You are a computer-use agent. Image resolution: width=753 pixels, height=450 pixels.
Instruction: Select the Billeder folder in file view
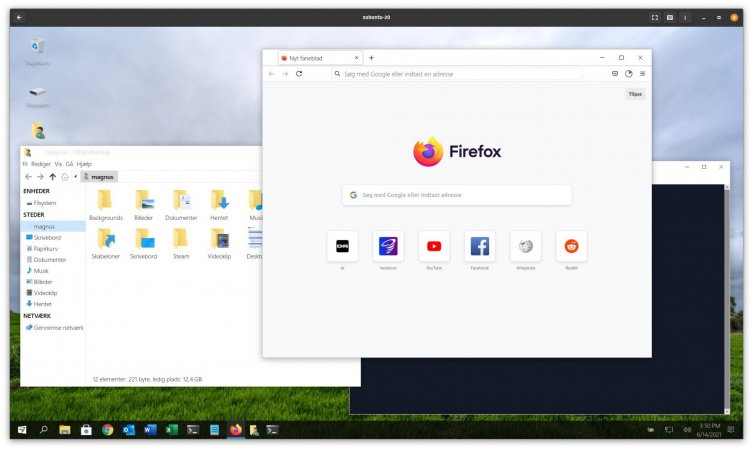click(x=144, y=205)
